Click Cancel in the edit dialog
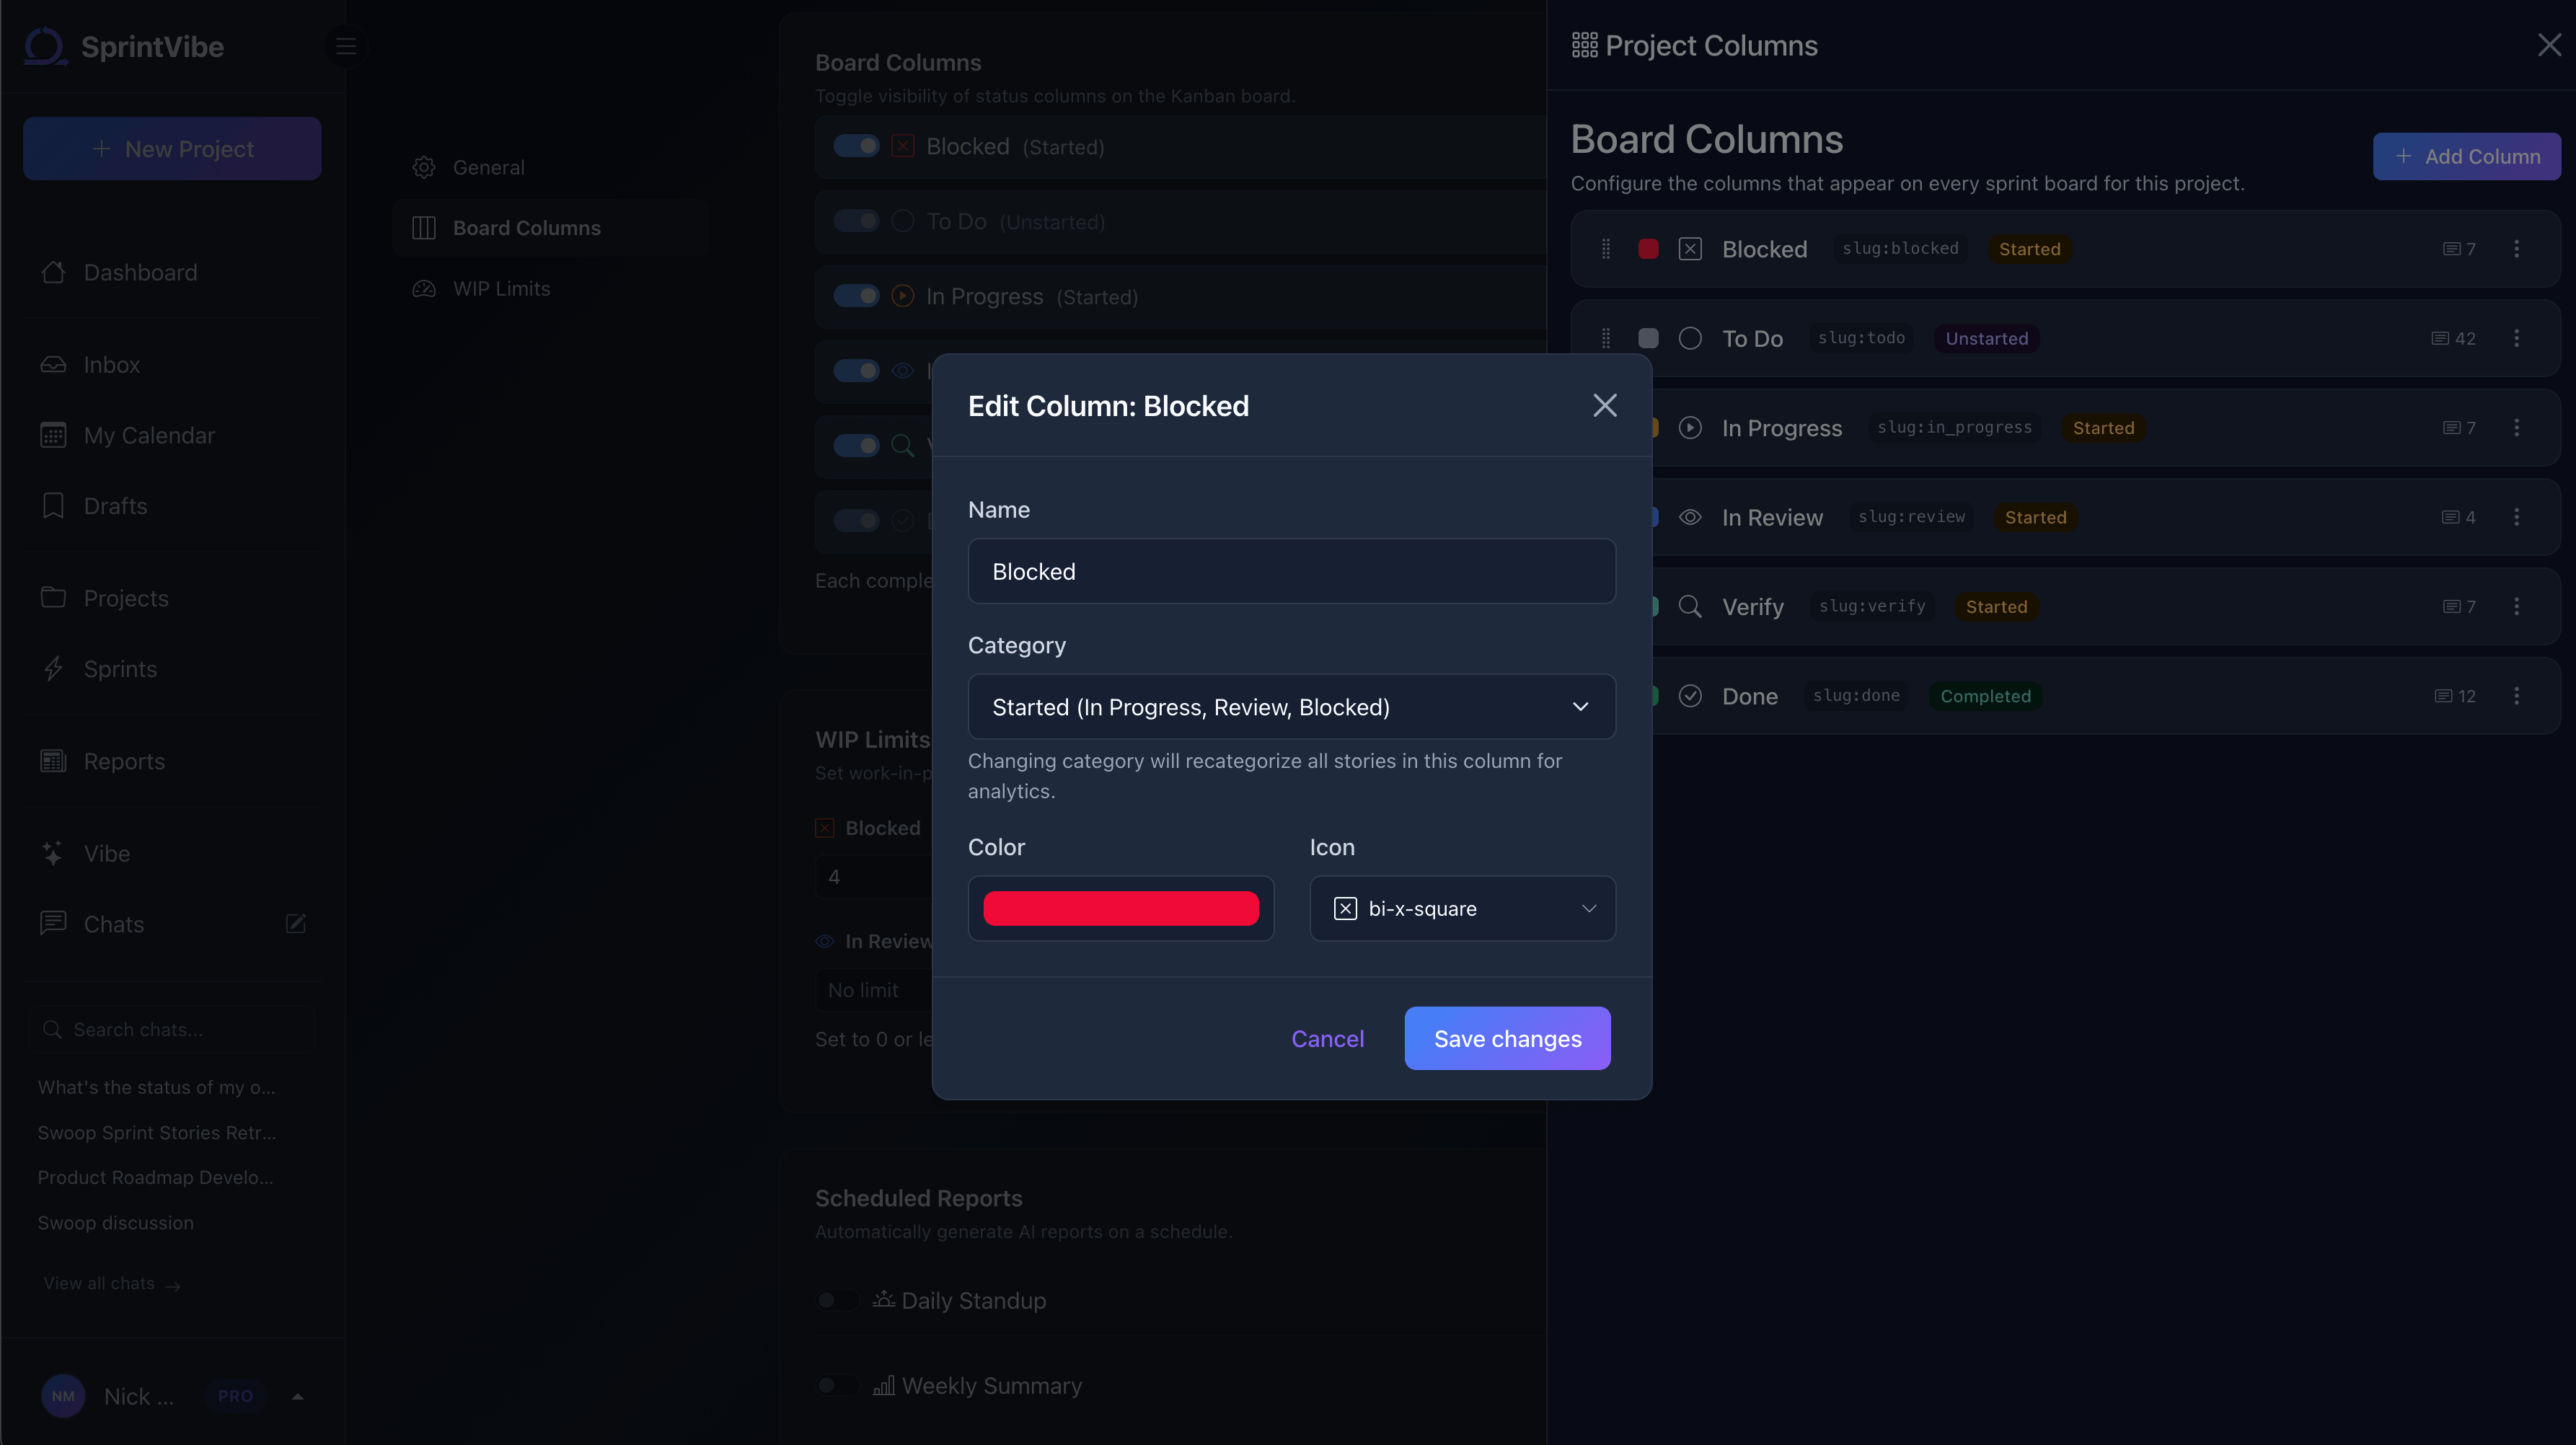 1327,1038
